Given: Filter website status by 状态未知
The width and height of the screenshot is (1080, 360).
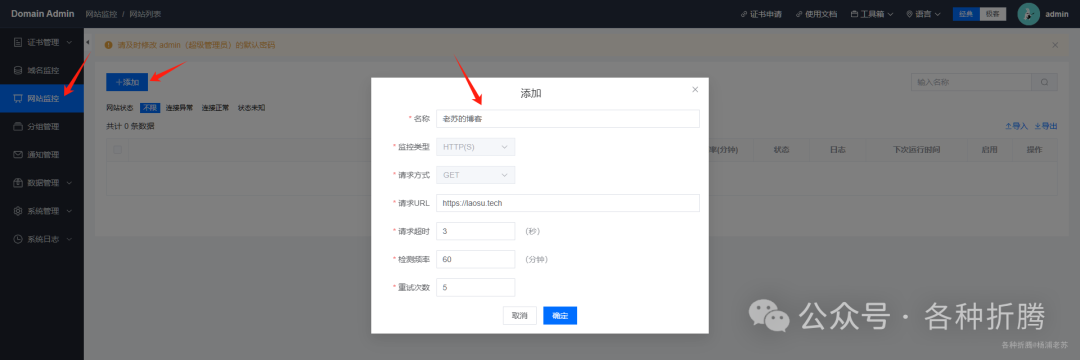Looking at the screenshot, I should click(251, 107).
